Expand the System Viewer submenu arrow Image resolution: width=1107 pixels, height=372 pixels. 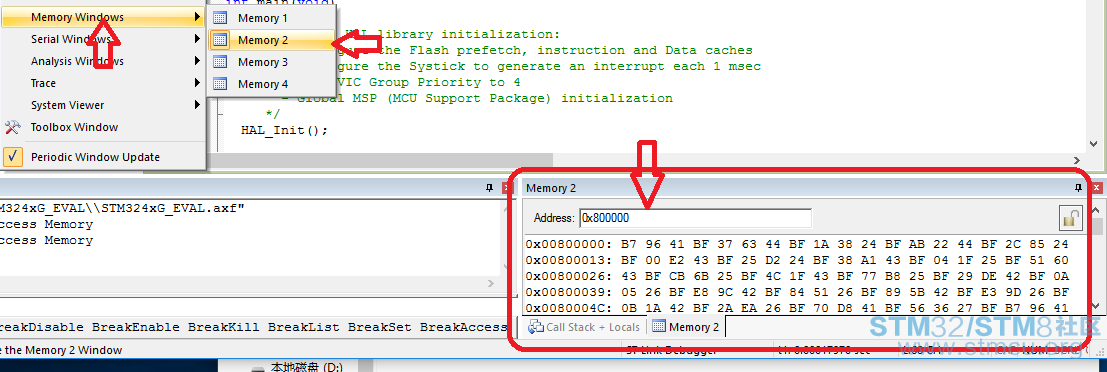[x=197, y=104]
